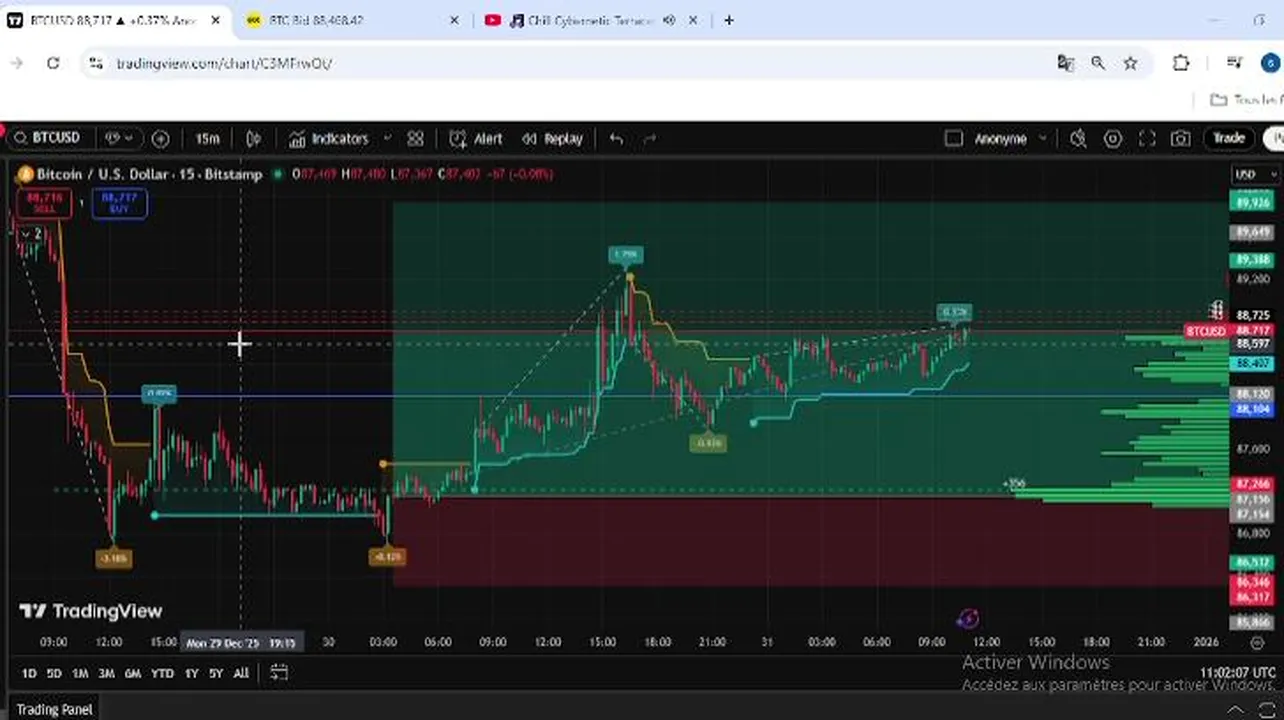Open the media control icon in Chrome
The image size is (1284, 720).
(x=1235, y=63)
